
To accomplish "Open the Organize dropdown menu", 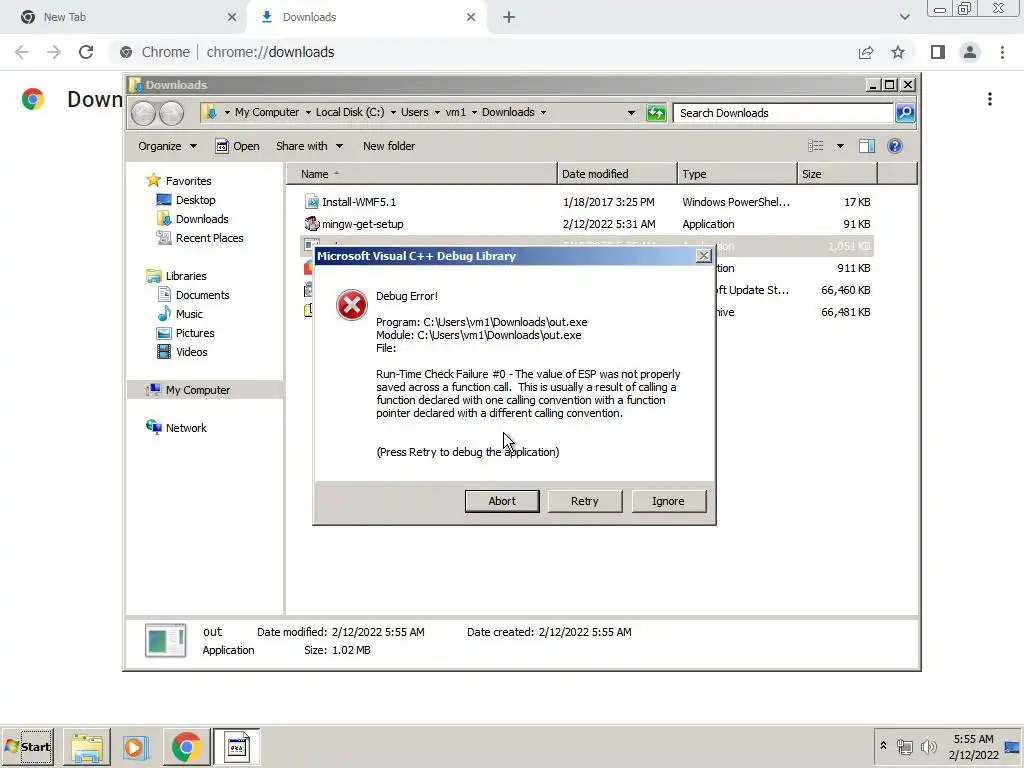I will coord(167,146).
